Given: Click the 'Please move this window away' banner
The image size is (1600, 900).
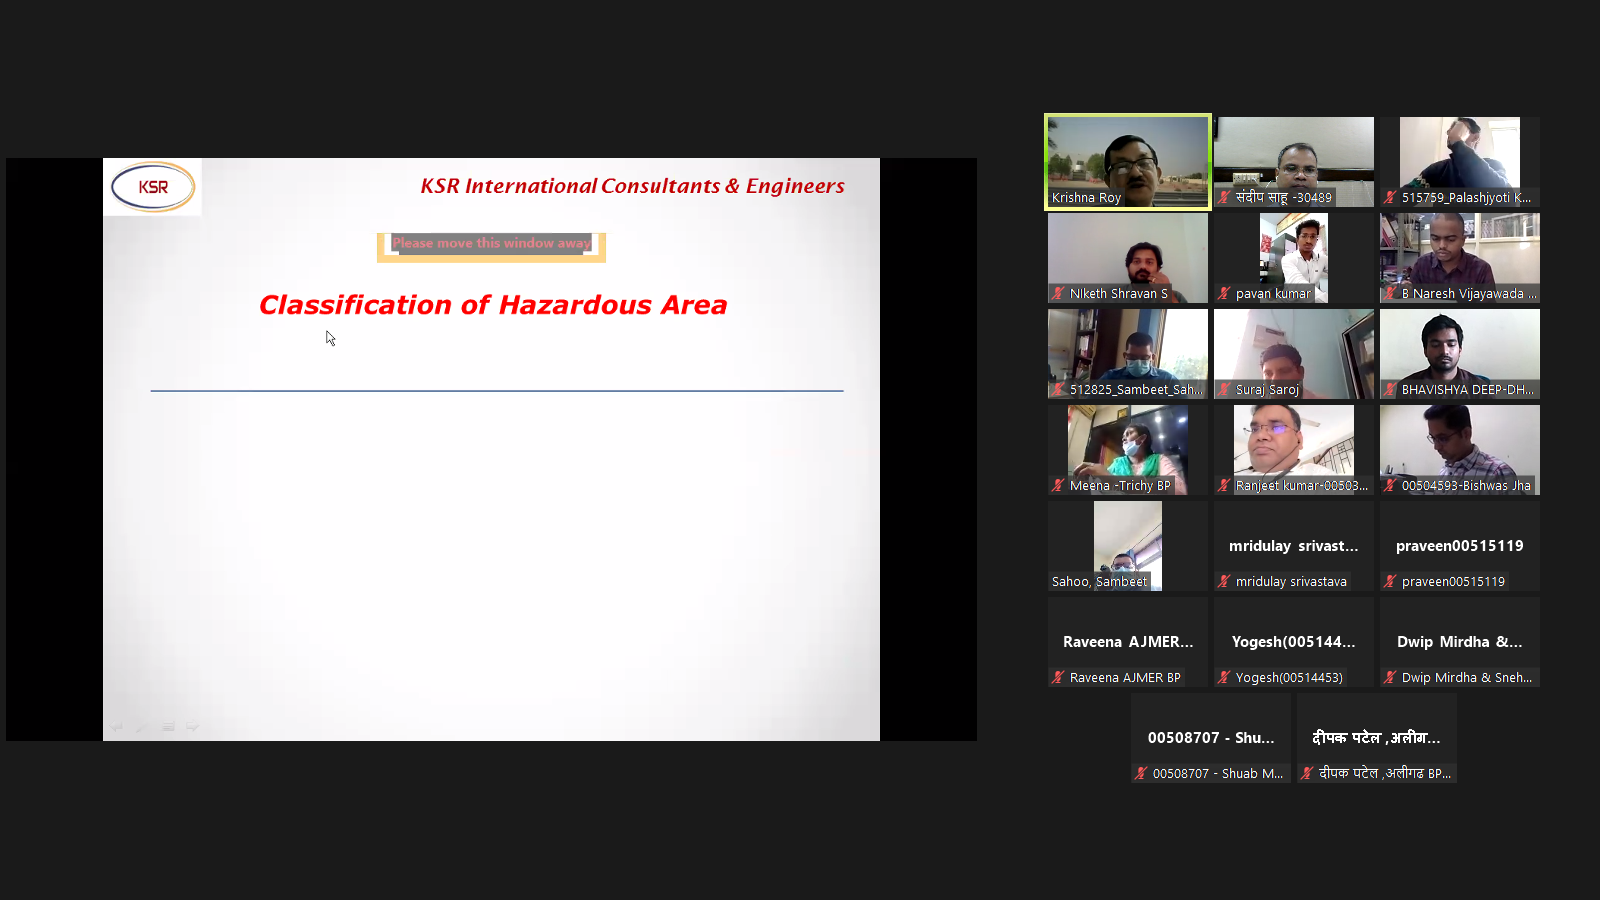Looking at the screenshot, I should (x=491, y=243).
